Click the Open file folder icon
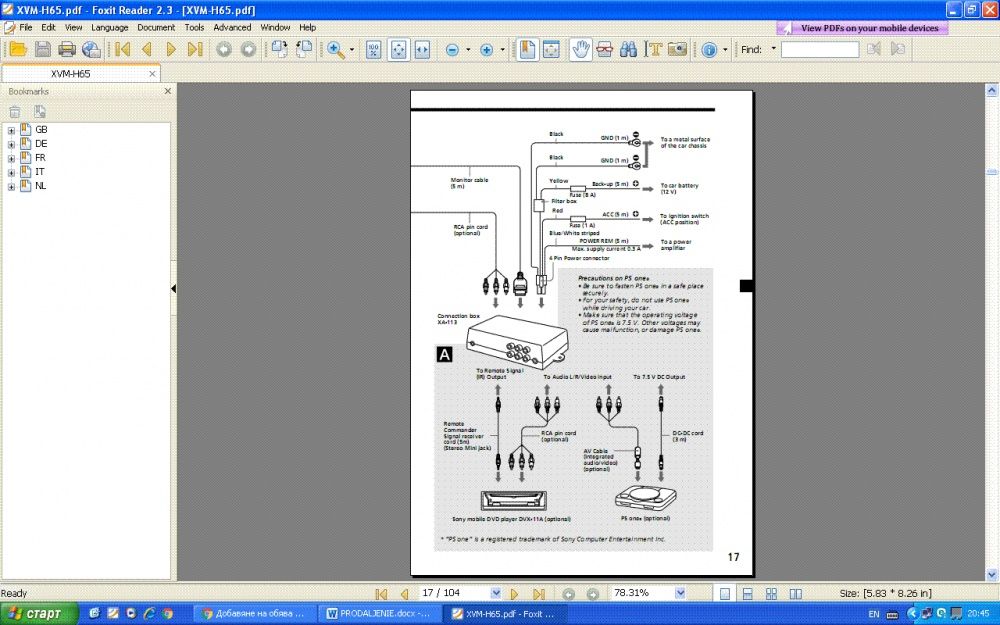 18,49
